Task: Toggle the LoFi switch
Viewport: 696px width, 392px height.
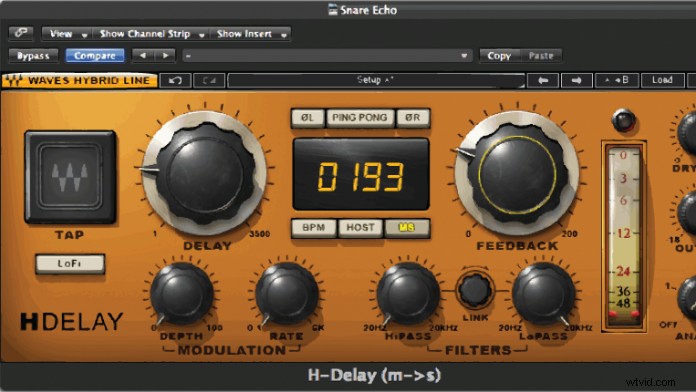Action: (70, 264)
